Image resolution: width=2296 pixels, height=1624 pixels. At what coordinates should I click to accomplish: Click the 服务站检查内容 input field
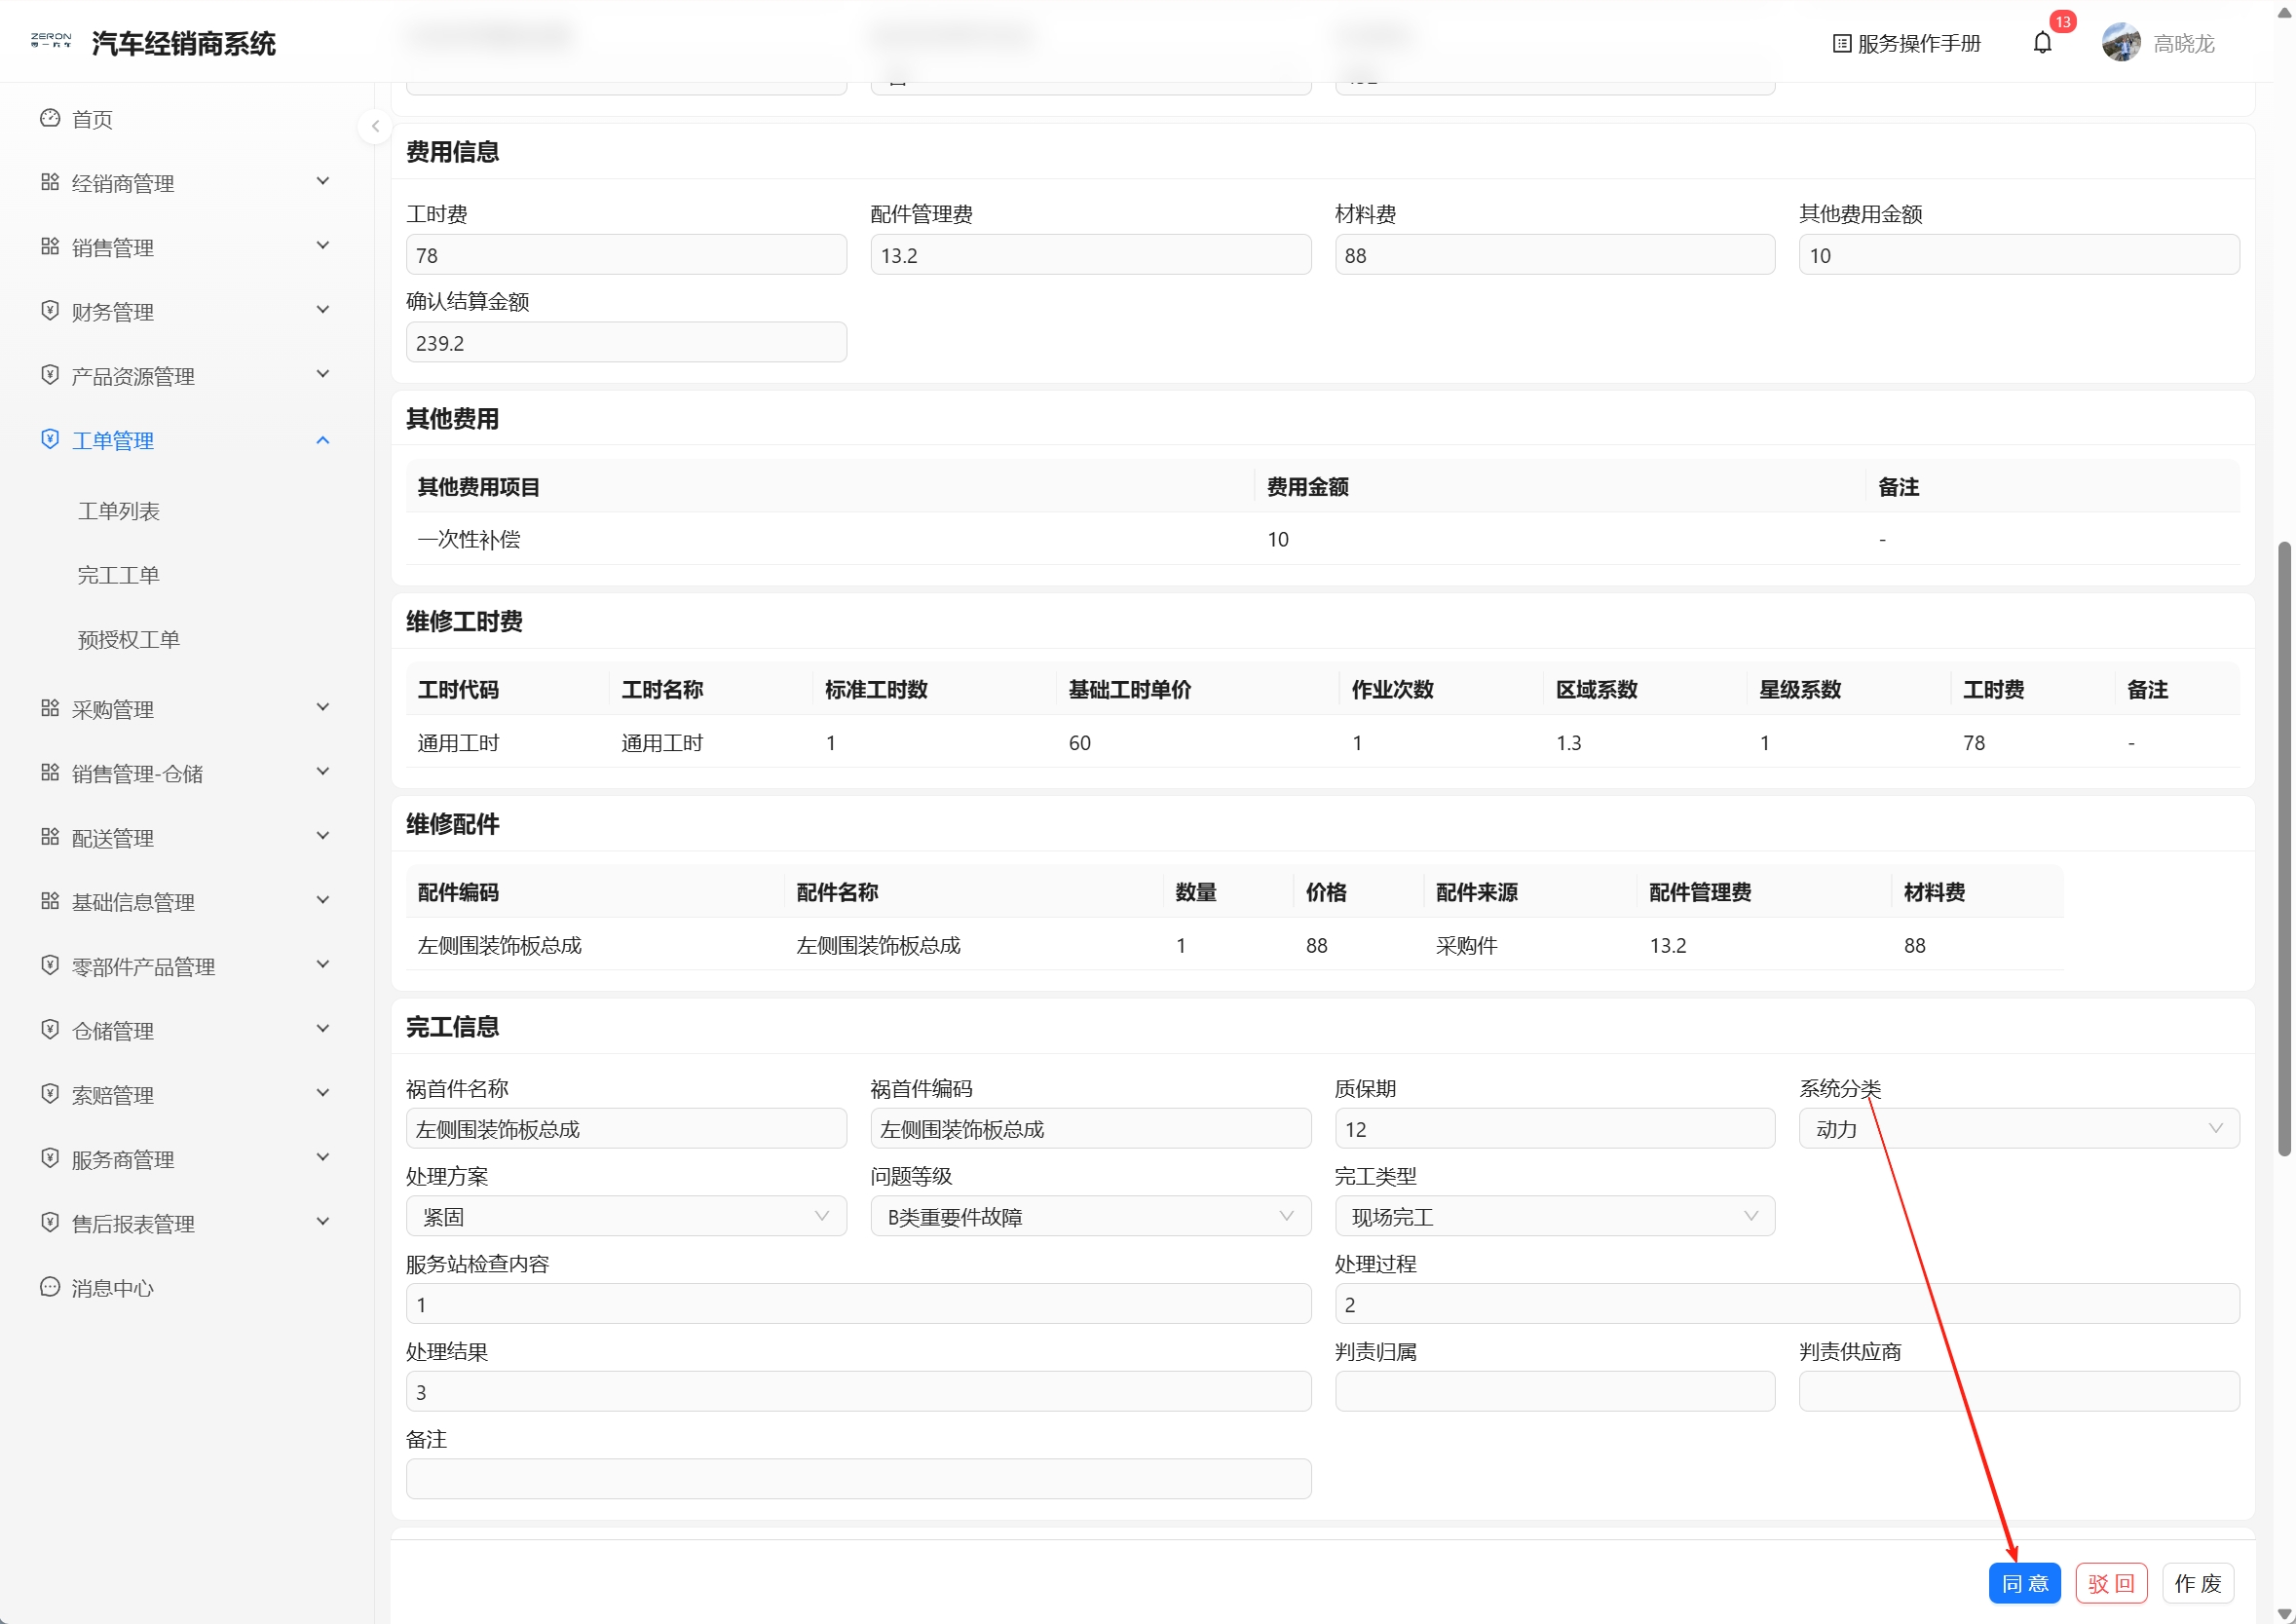coord(858,1304)
